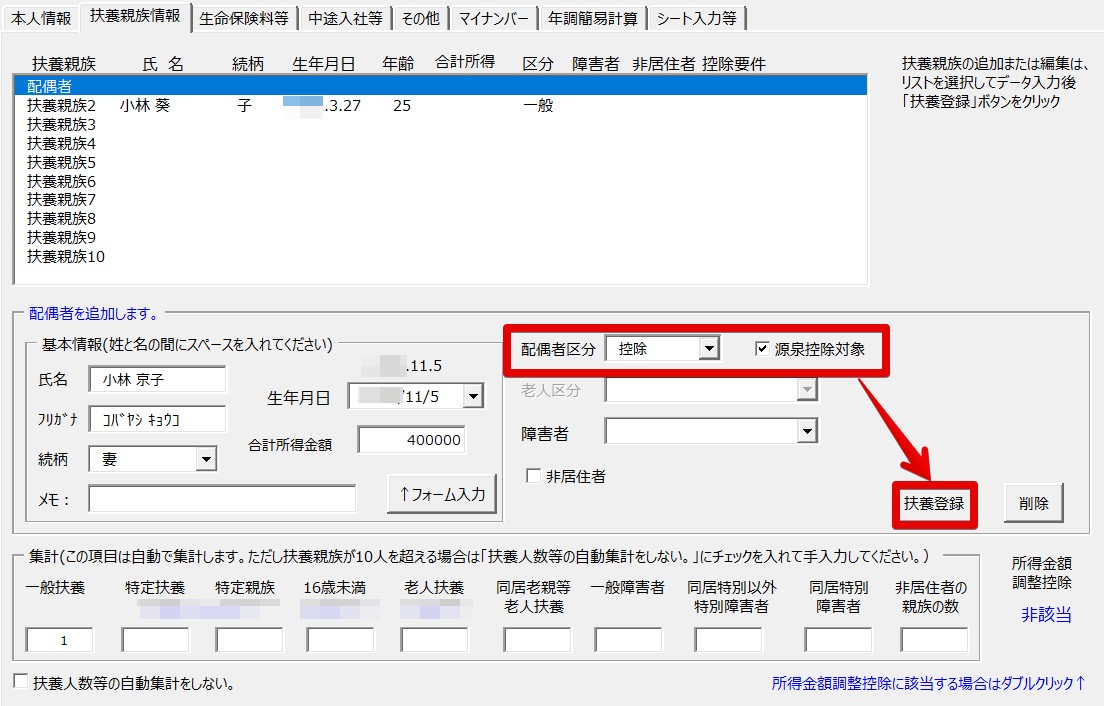Open the 年調簡易計算 tab
This screenshot has height=706, width=1104.
pos(592,18)
